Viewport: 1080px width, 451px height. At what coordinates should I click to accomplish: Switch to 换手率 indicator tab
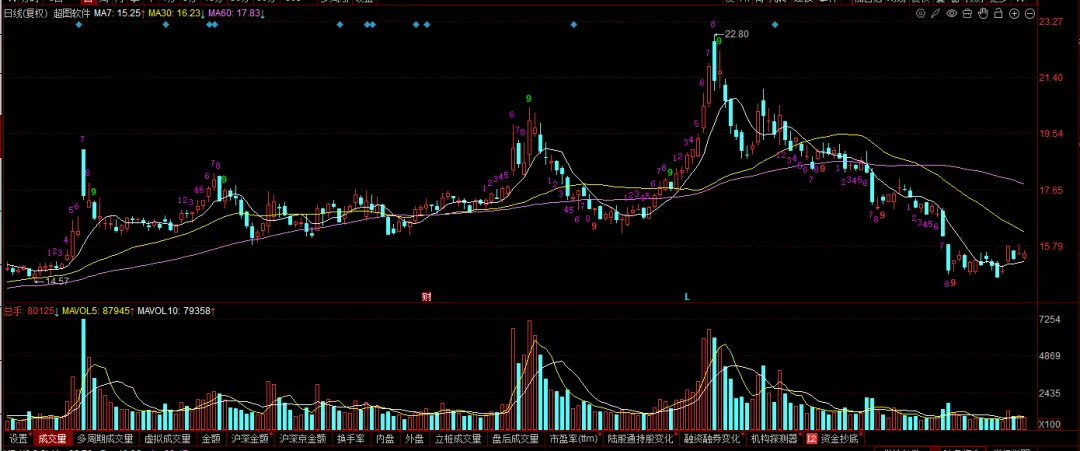[x=351, y=438]
